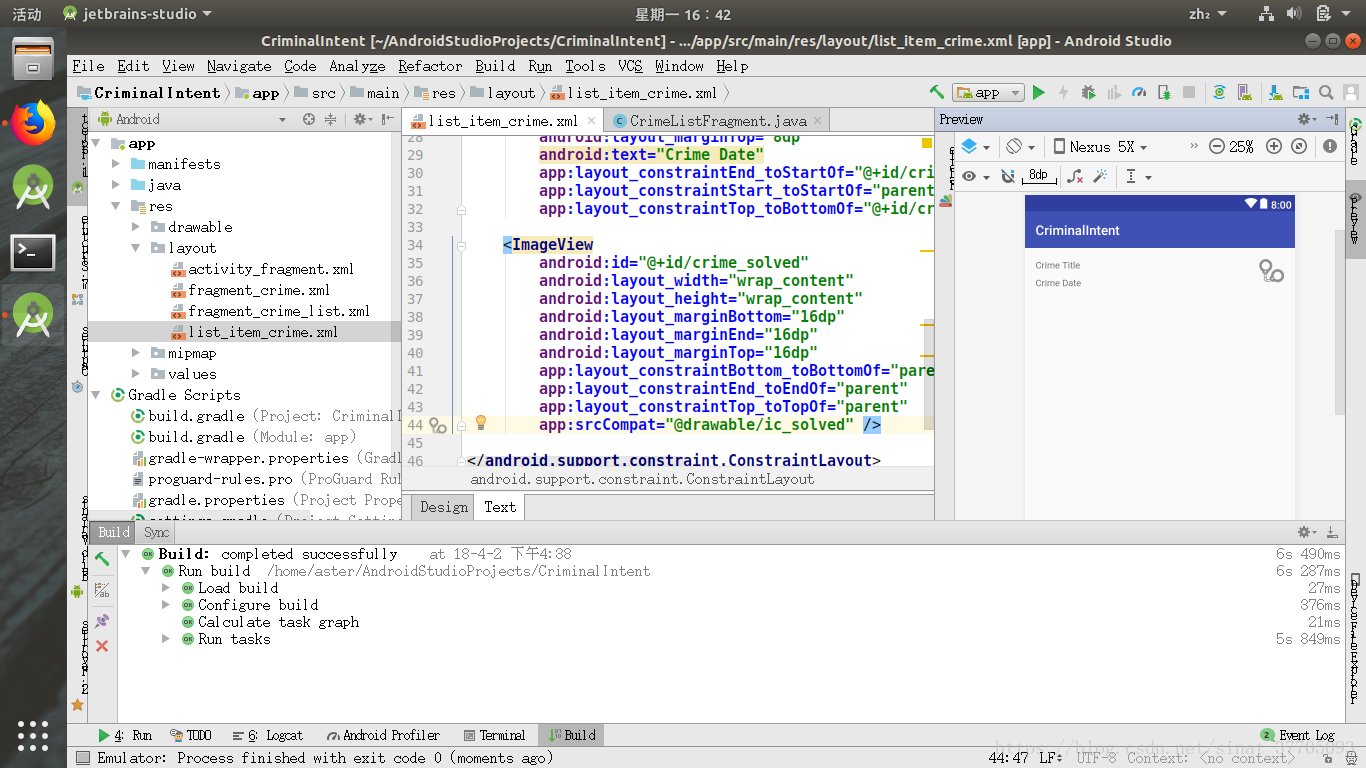
Task: Stop the build with the red X icon
Action: click(x=102, y=646)
